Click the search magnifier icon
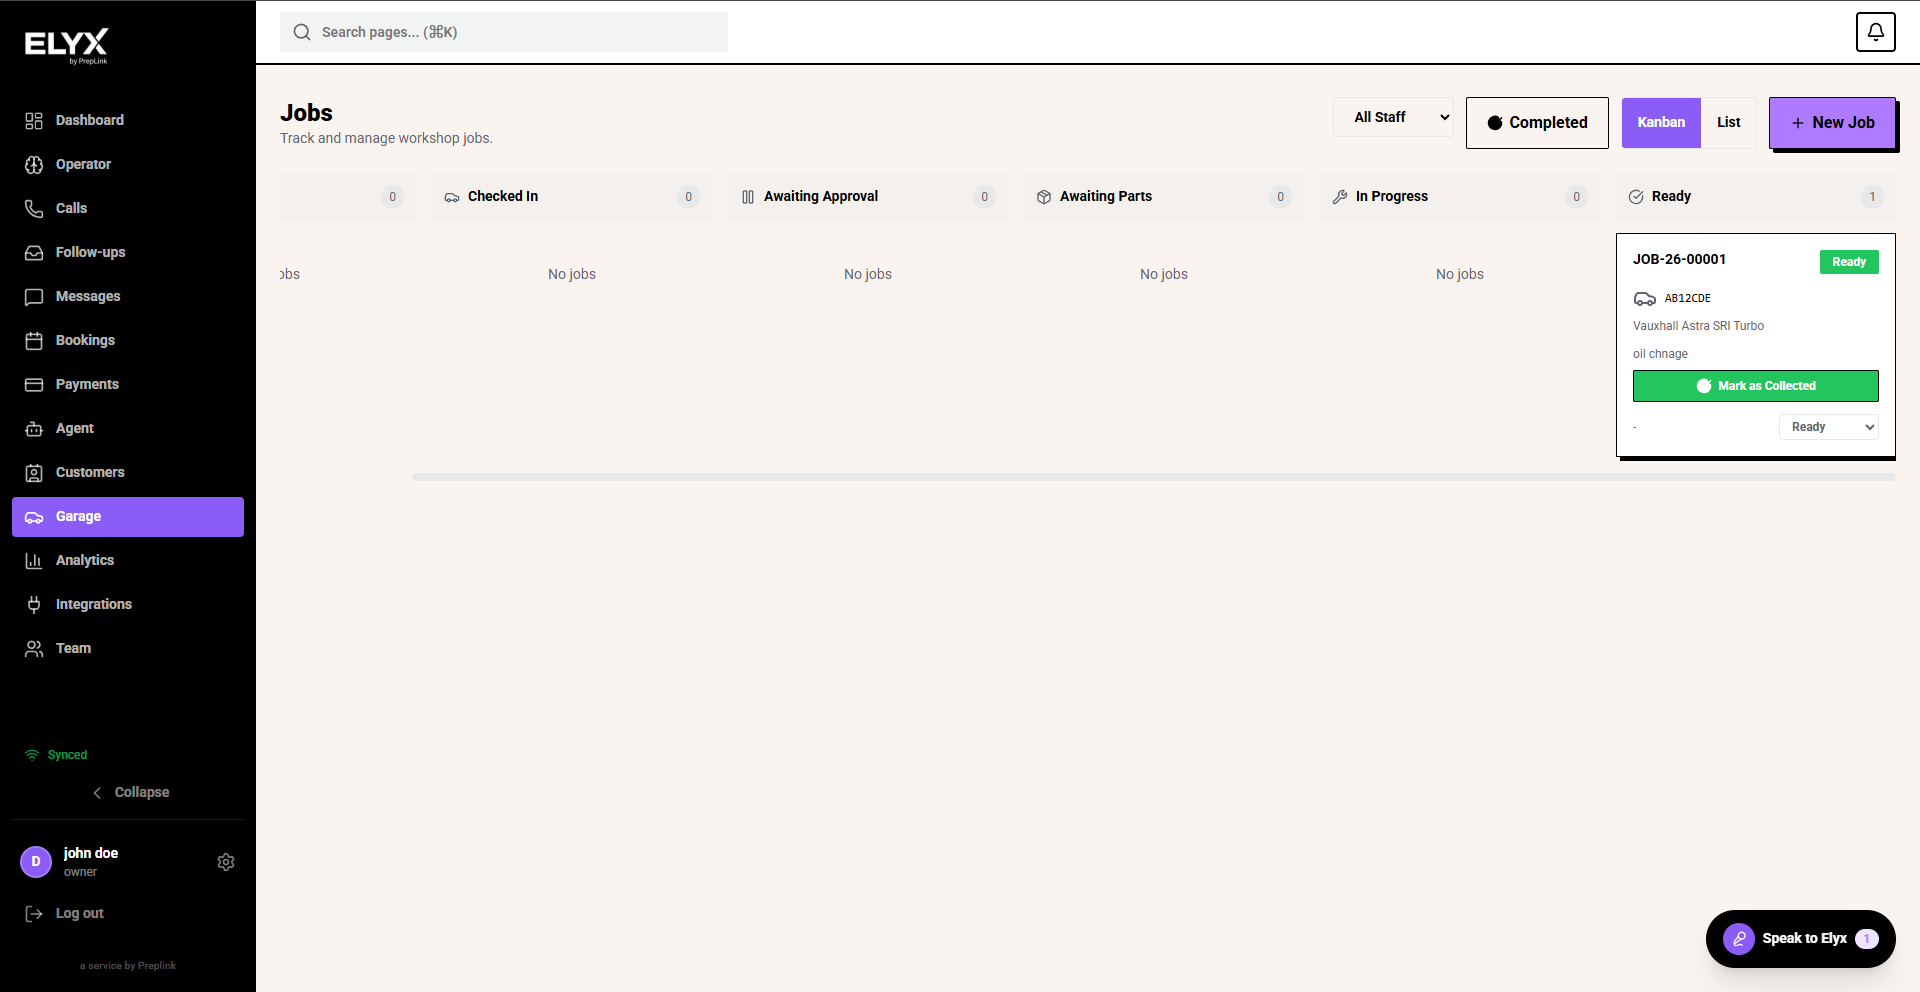The height and width of the screenshot is (992, 1920). coord(302,32)
